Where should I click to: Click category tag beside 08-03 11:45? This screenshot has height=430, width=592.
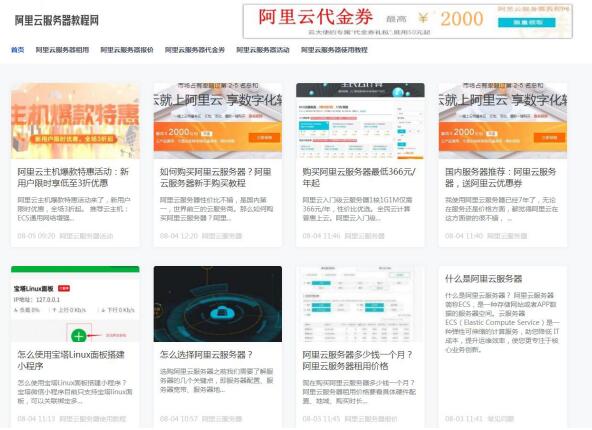coord(371,419)
